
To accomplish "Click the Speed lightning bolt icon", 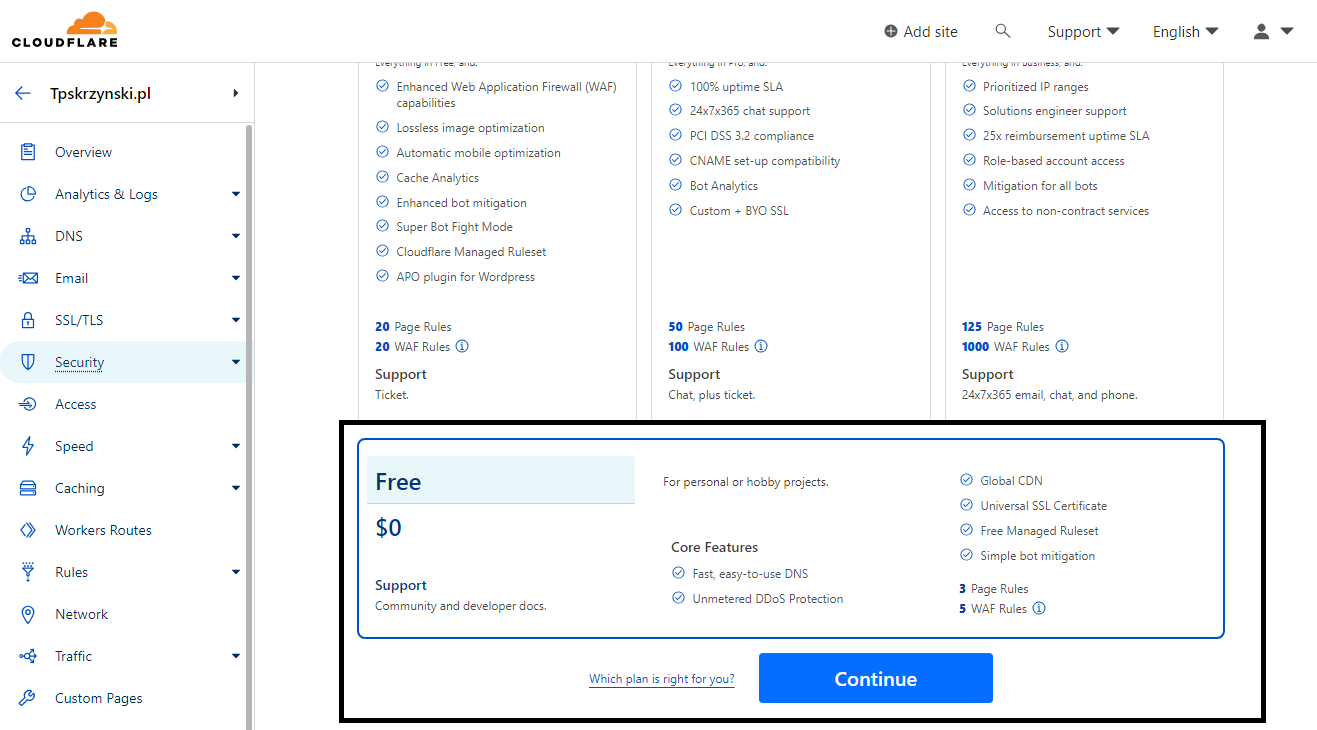I will 28,446.
